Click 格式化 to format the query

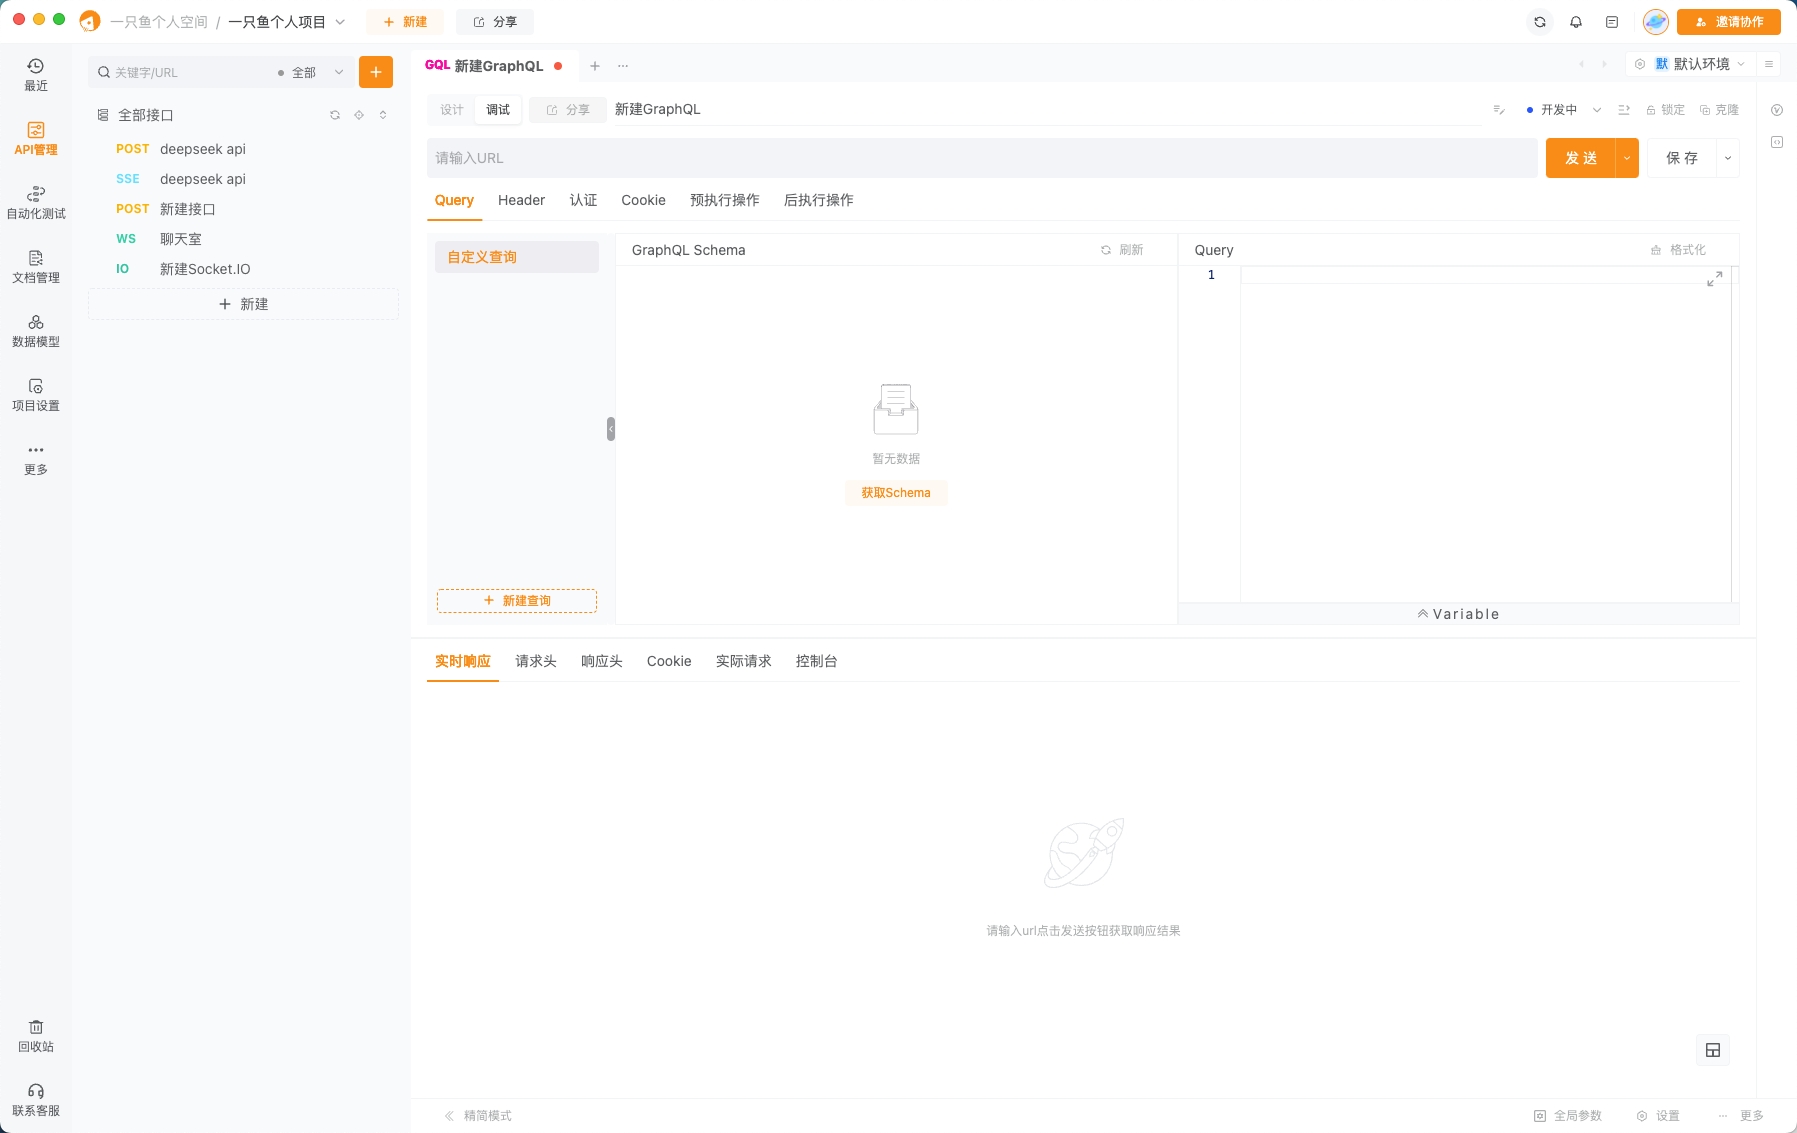pyautogui.click(x=1679, y=250)
